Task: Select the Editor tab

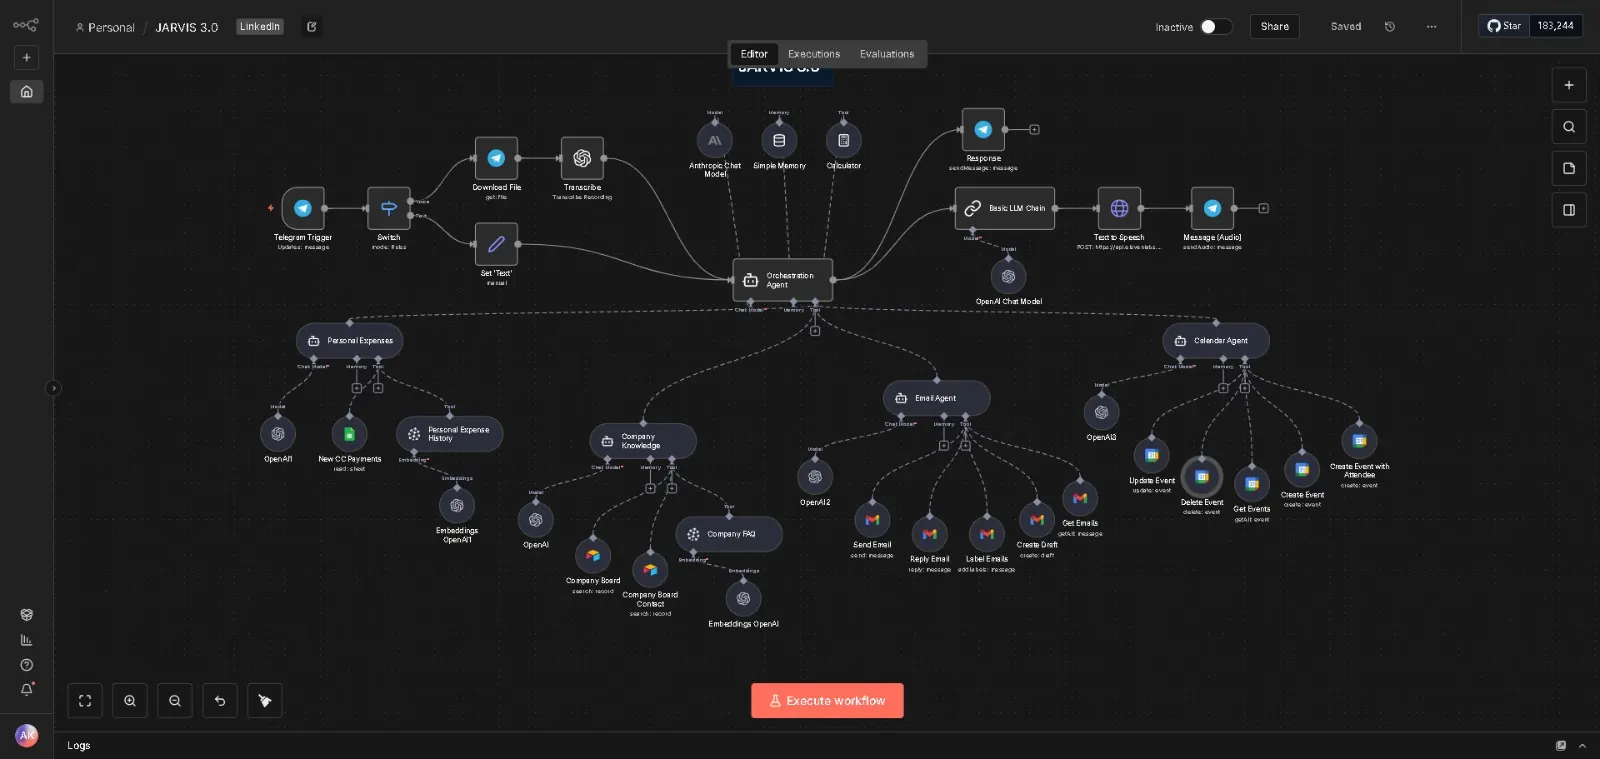Action: 754,54
